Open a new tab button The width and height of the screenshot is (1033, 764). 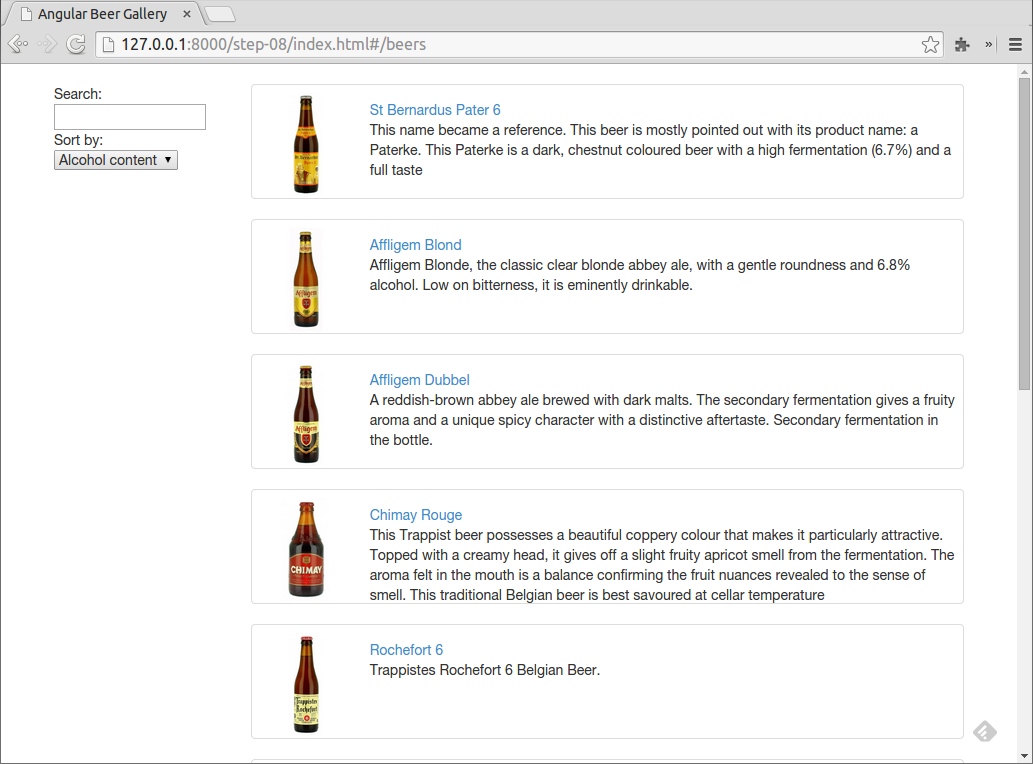click(x=220, y=14)
